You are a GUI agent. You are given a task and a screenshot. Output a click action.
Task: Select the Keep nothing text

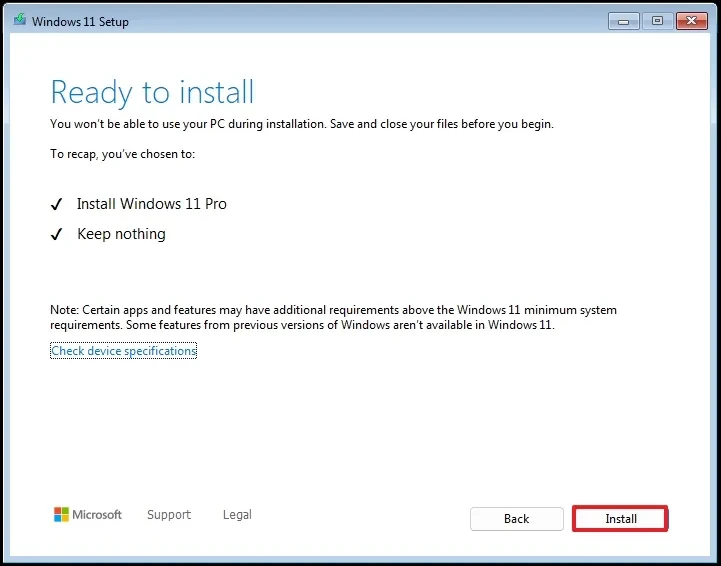tap(121, 234)
